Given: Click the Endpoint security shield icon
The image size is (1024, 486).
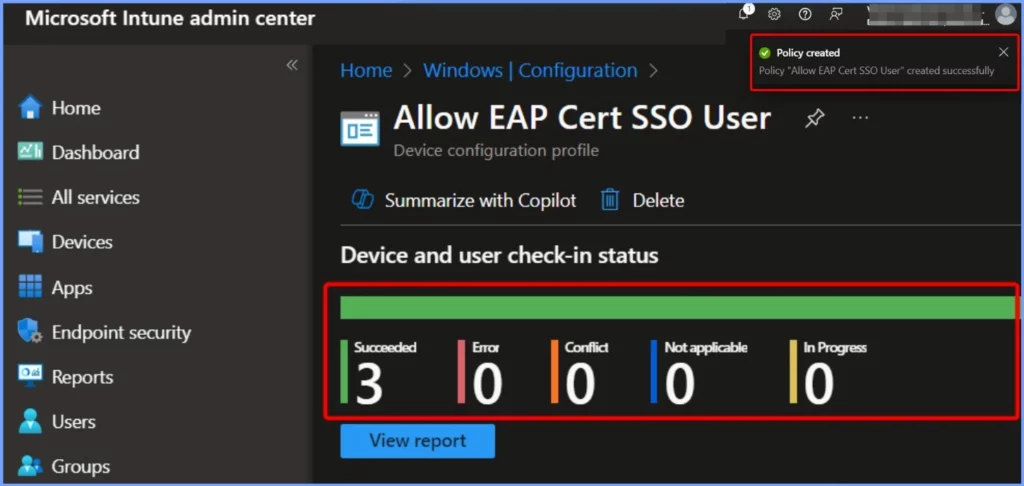Looking at the screenshot, I should click(30, 332).
